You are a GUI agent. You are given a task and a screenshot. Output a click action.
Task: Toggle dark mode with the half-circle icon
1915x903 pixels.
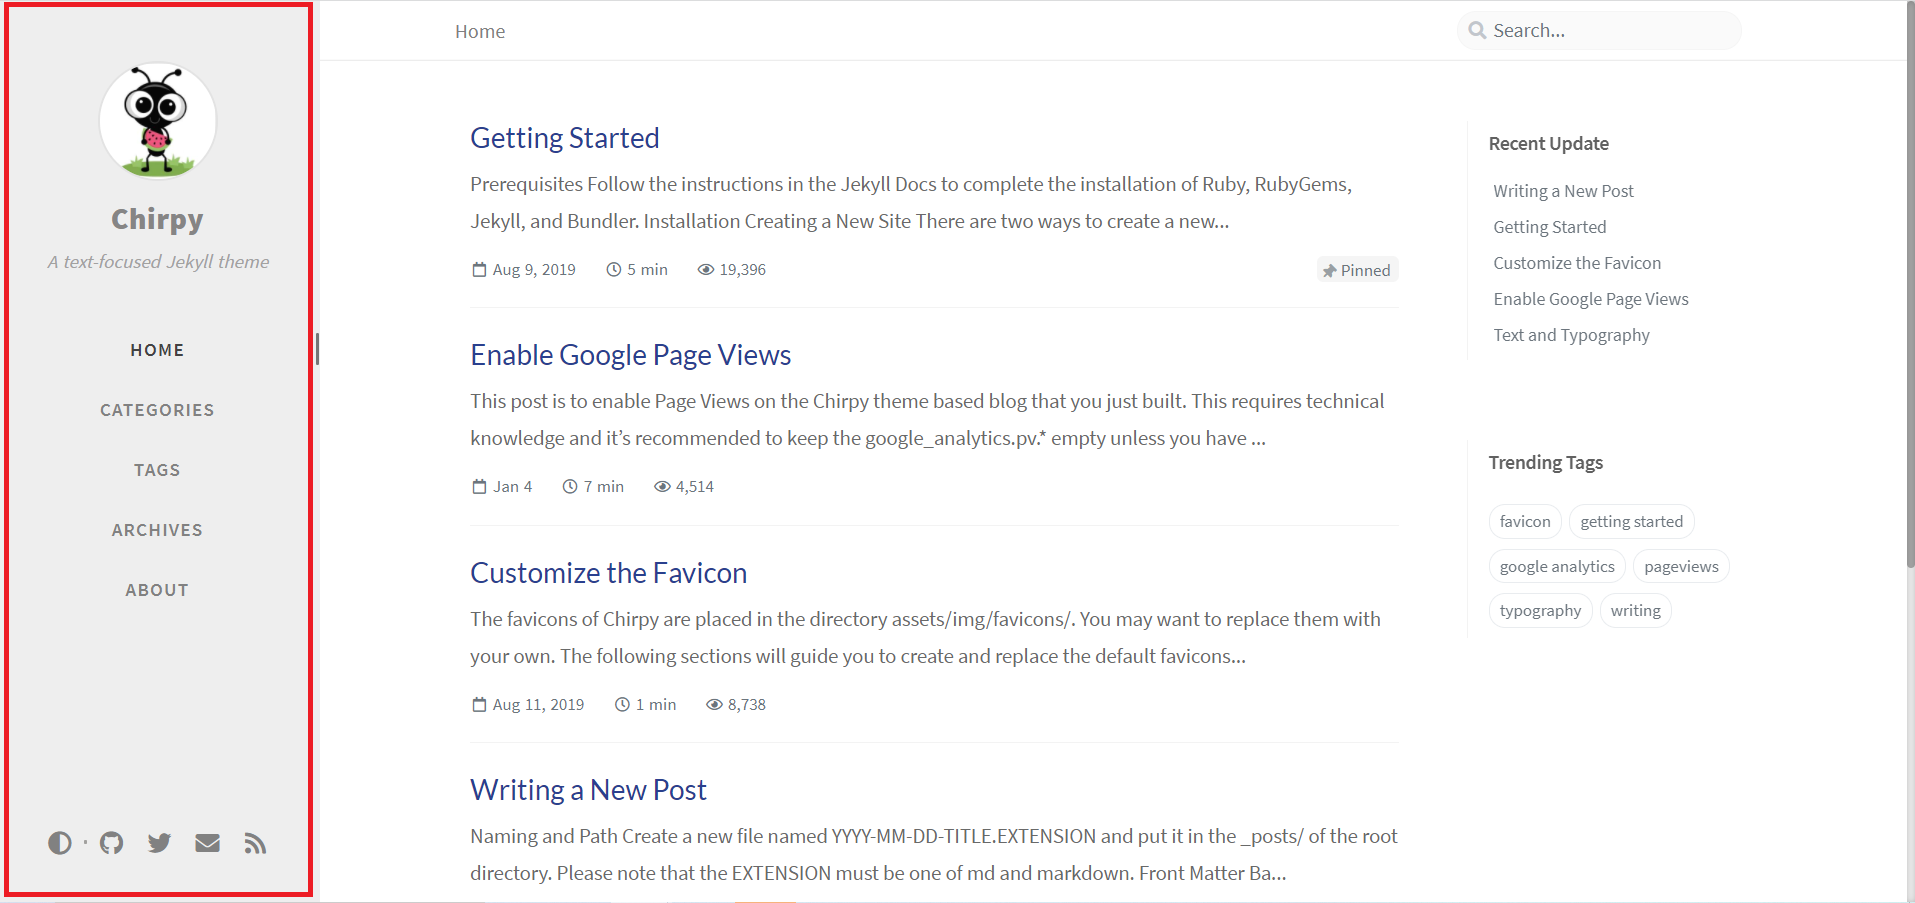pos(60,843)
